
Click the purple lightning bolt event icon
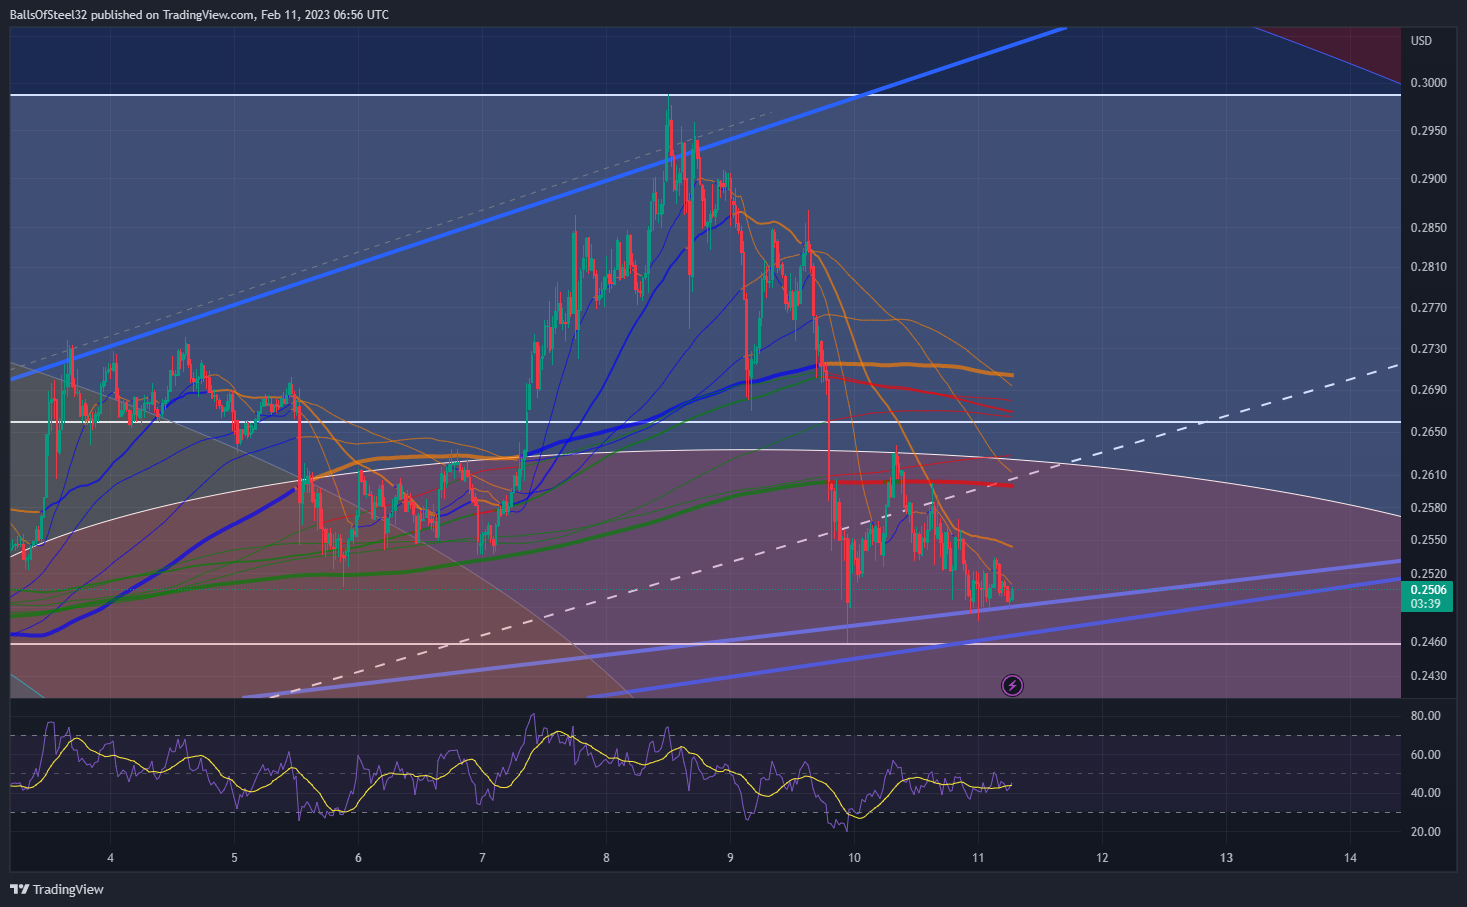tap(1012, 685)
